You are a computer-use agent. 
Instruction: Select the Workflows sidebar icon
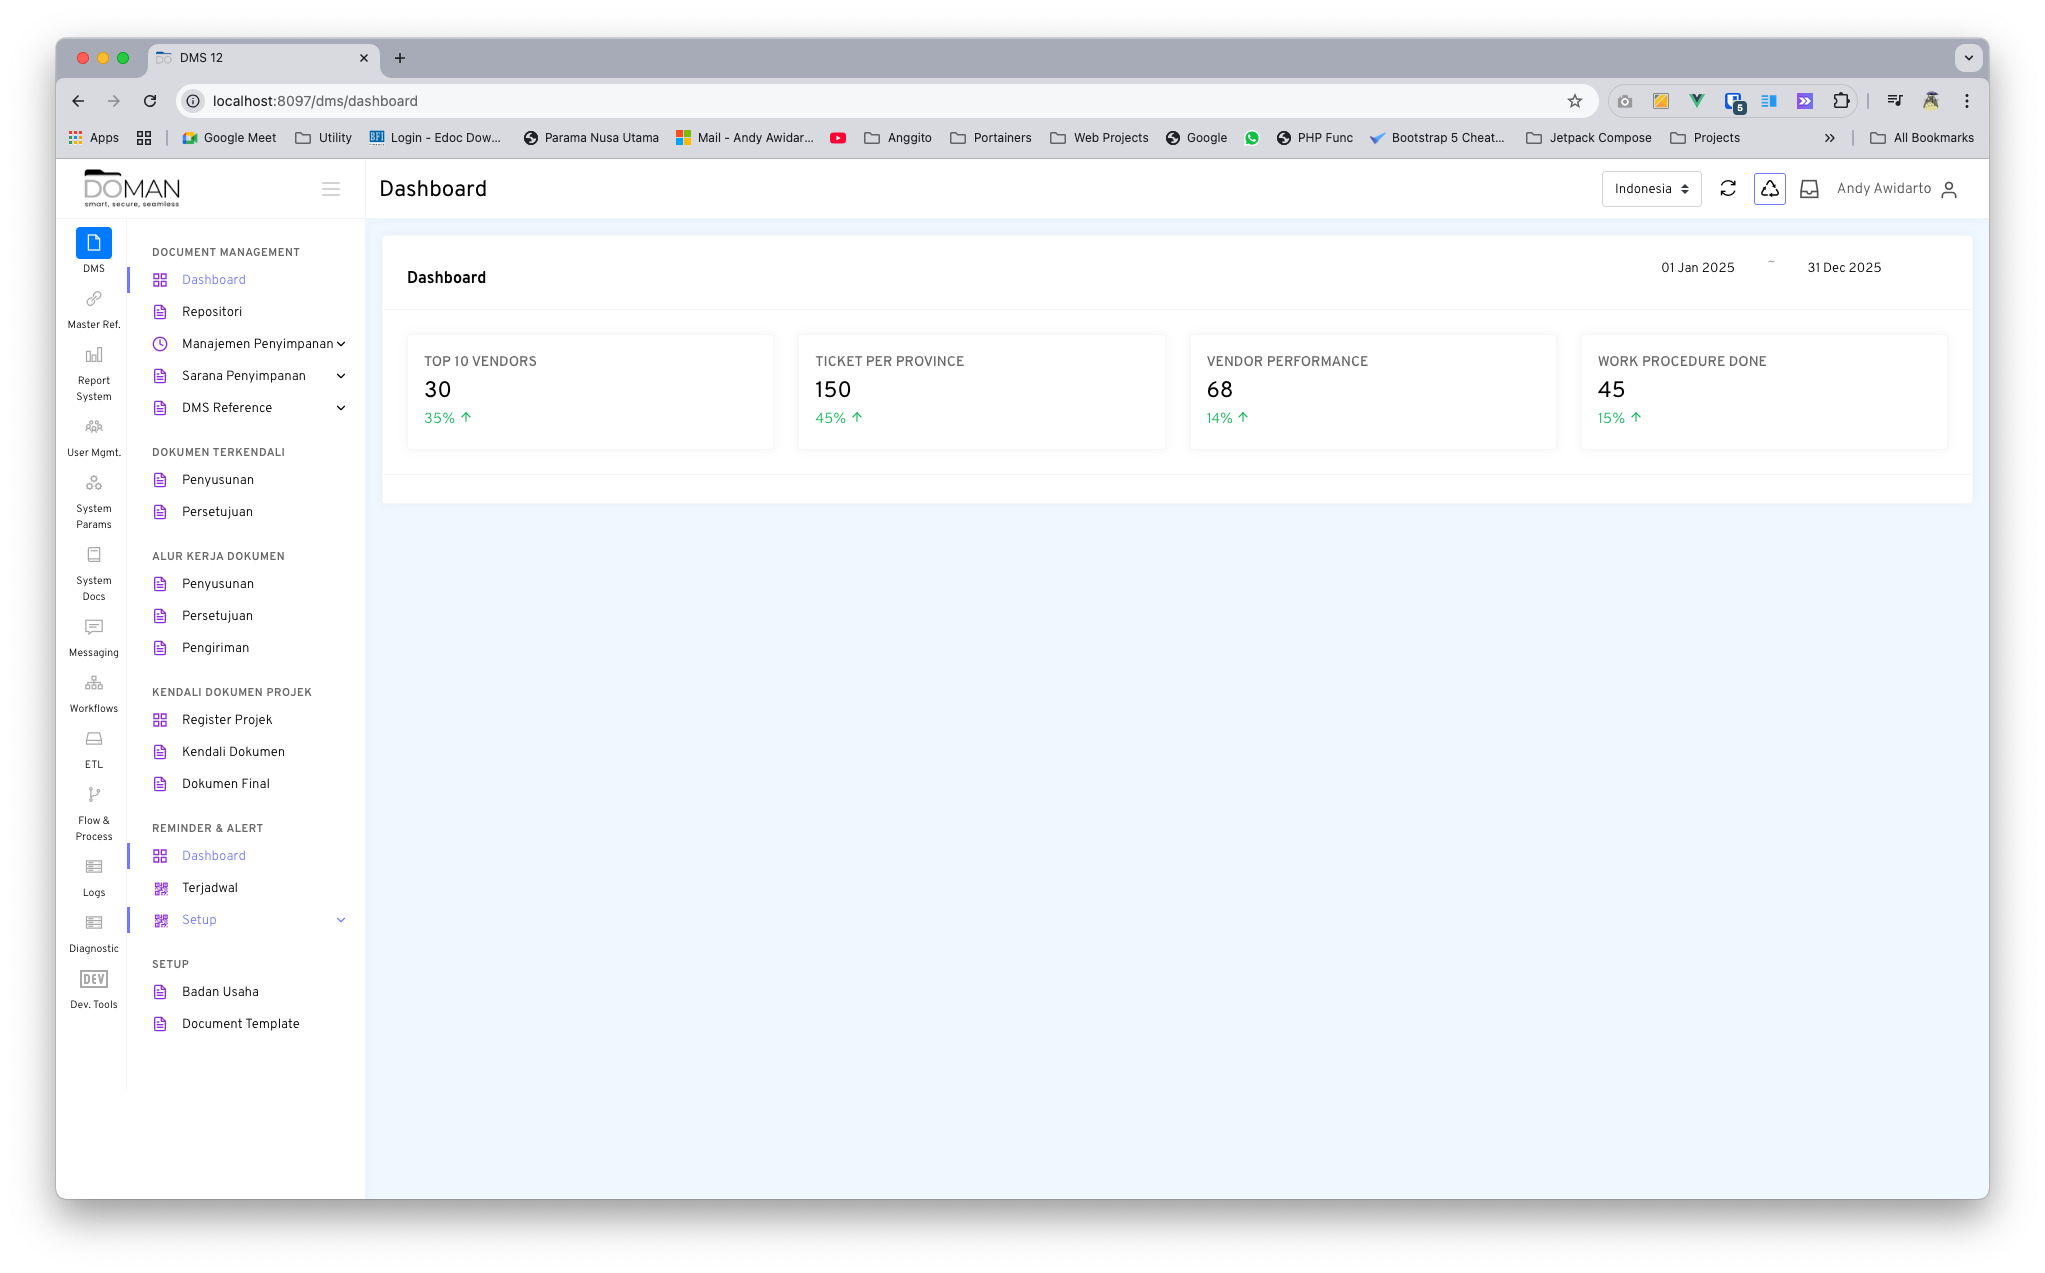coord(93,682)
